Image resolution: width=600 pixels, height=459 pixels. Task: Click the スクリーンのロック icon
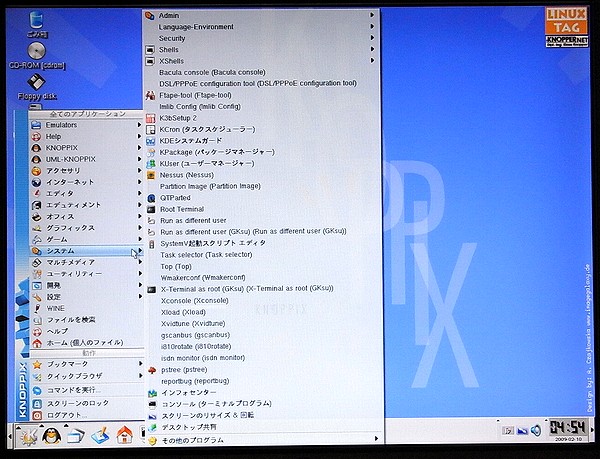37,404
